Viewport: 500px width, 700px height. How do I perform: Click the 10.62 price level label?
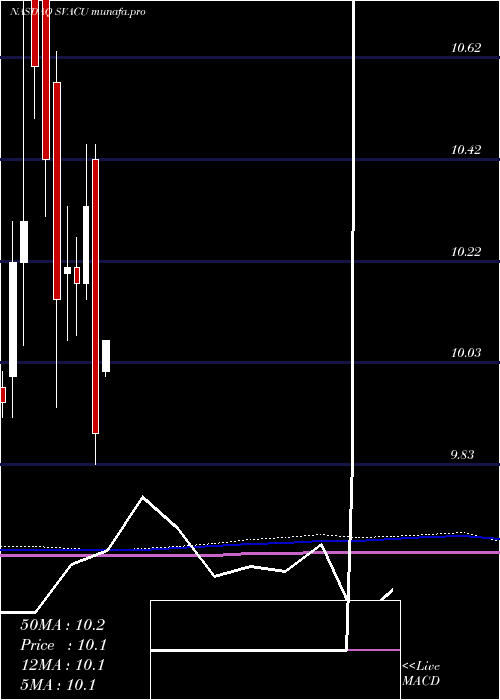point(466,48)
